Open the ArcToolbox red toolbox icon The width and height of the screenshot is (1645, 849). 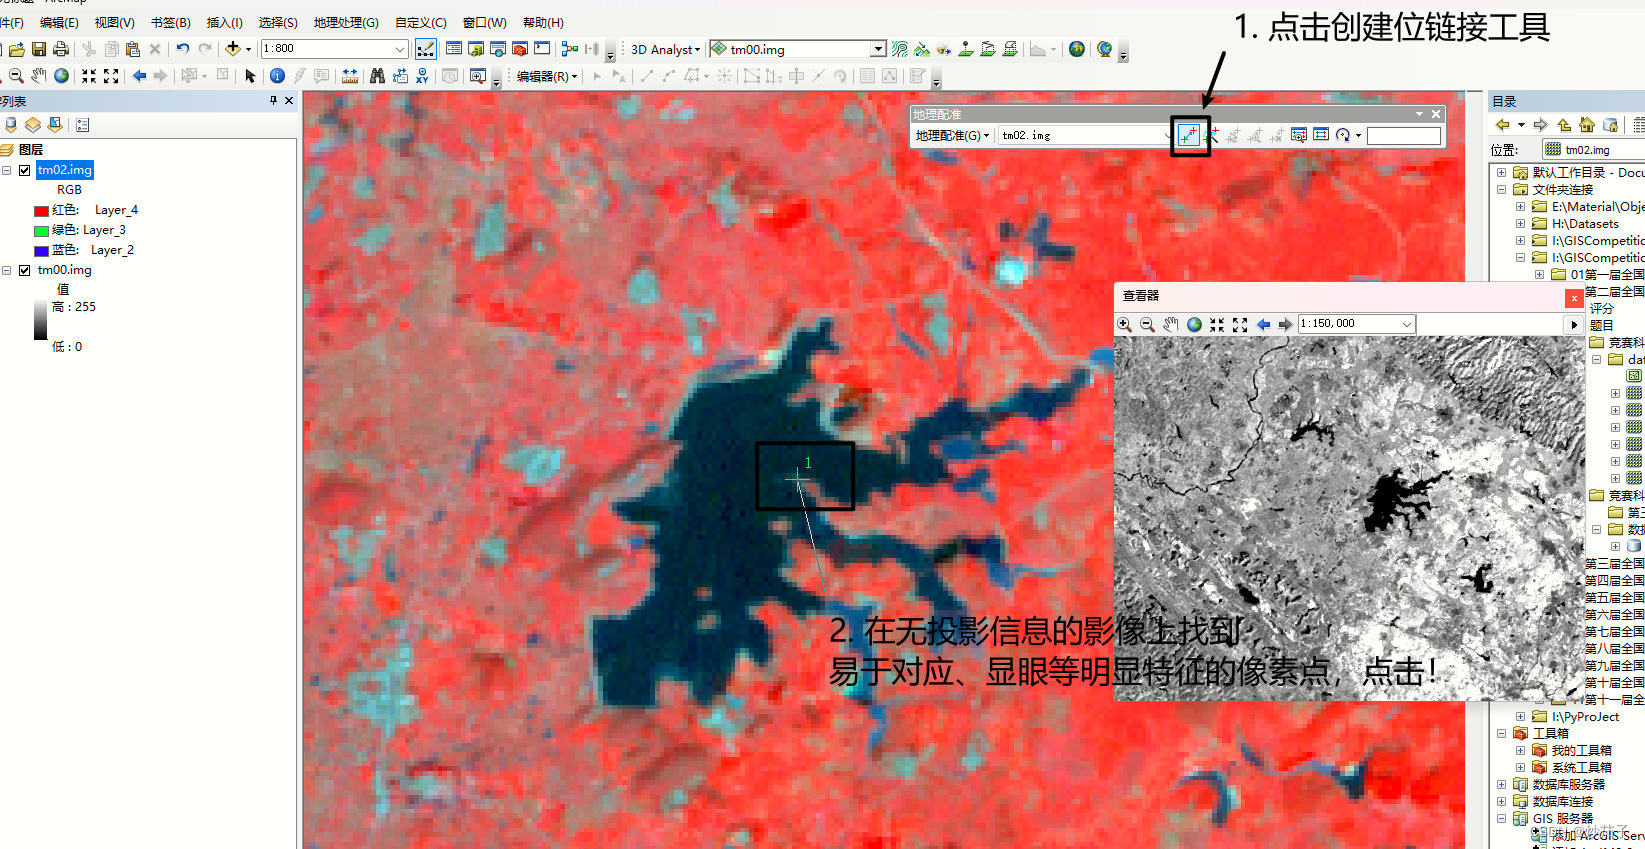pyautogui.click(x=520, y=49)
